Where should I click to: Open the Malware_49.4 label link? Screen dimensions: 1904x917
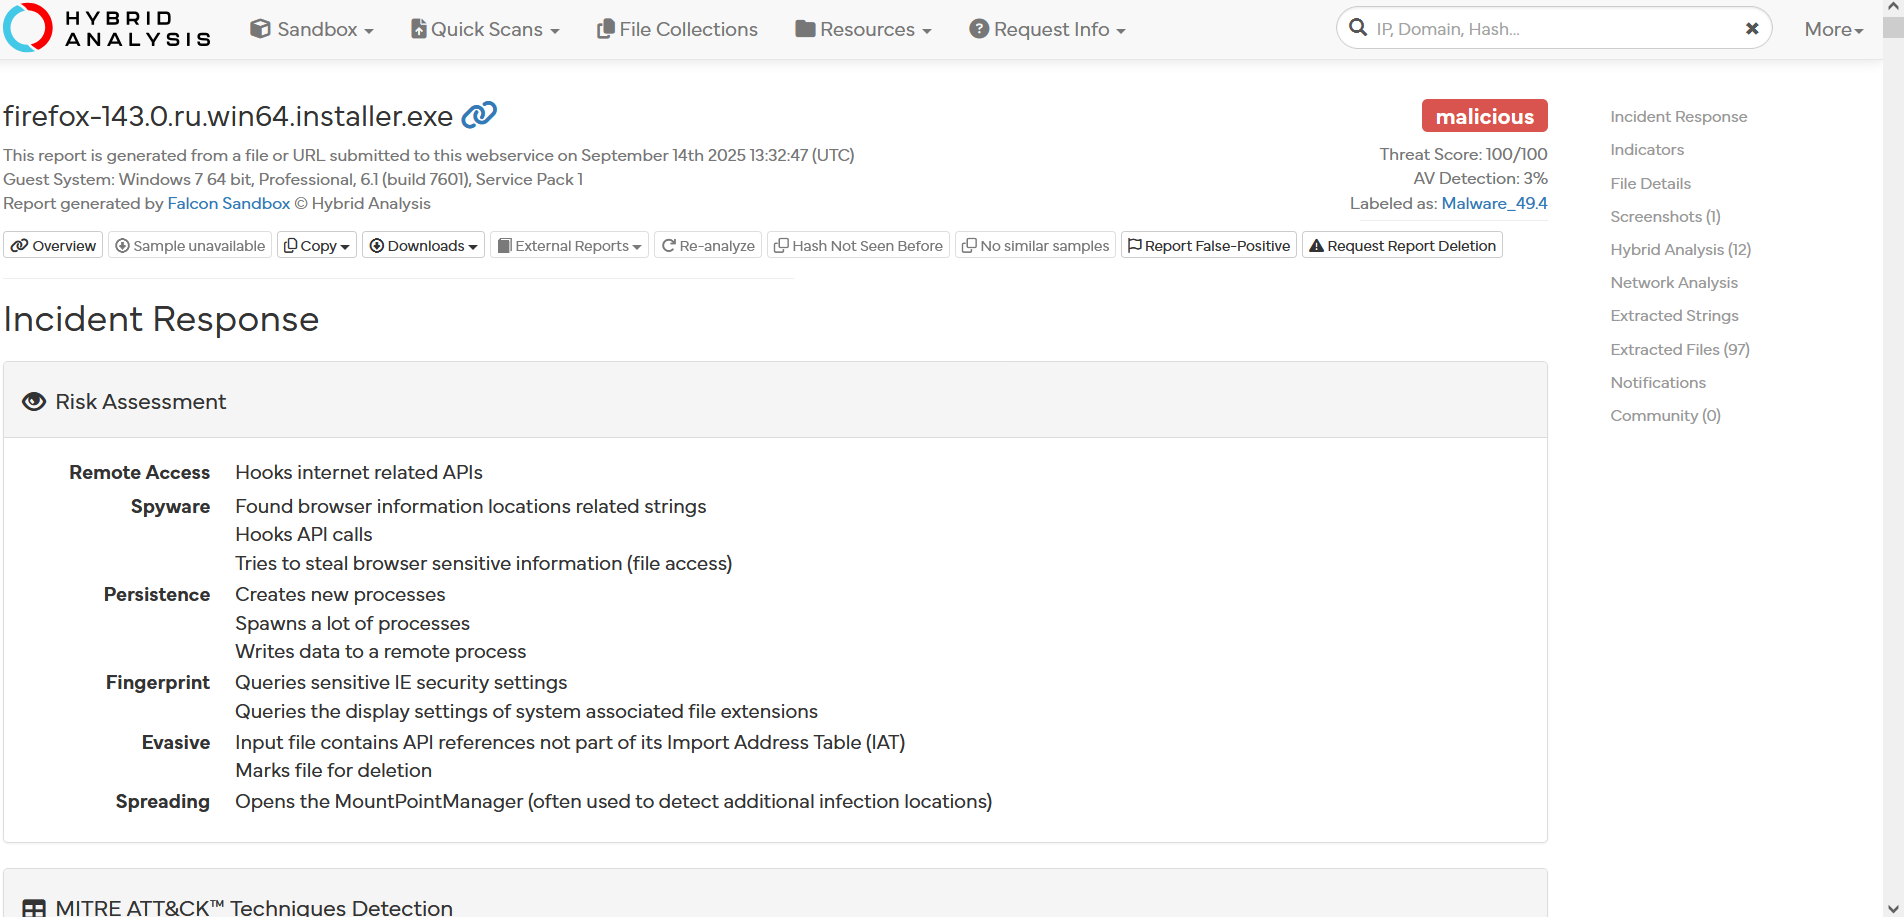click(1494, 203)
